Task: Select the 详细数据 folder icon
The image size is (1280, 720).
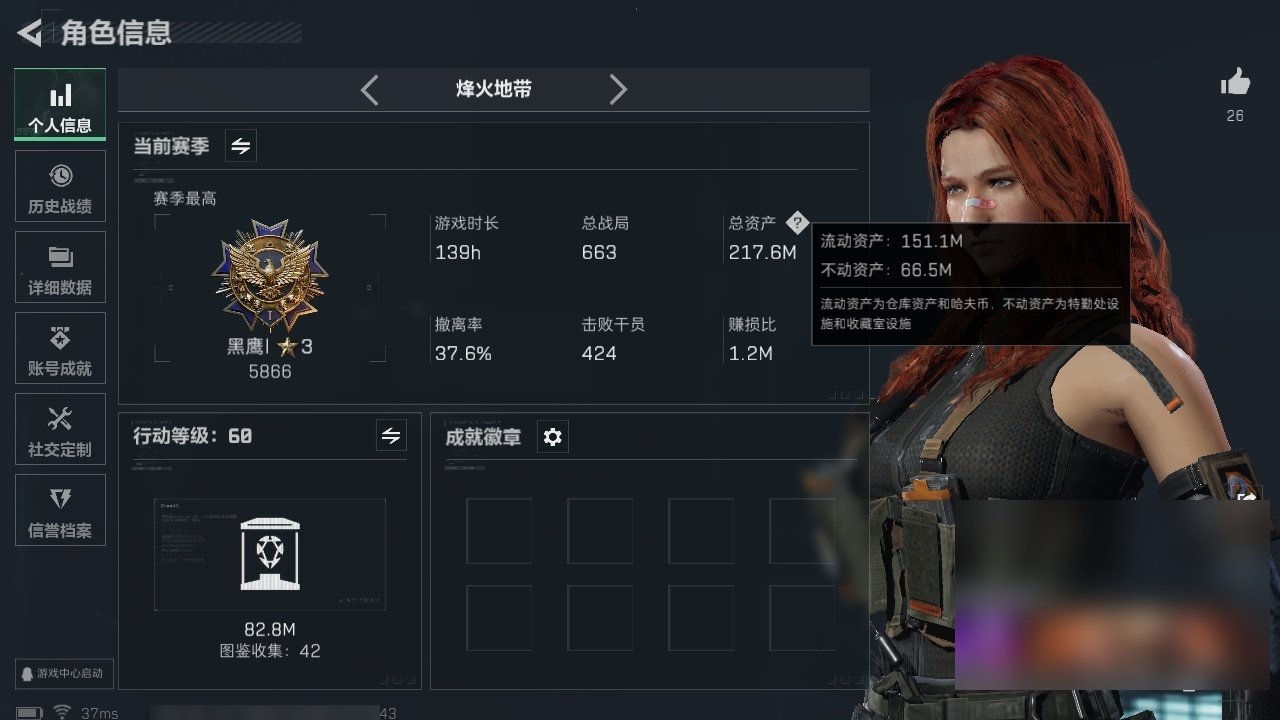Action: point(60,257)
